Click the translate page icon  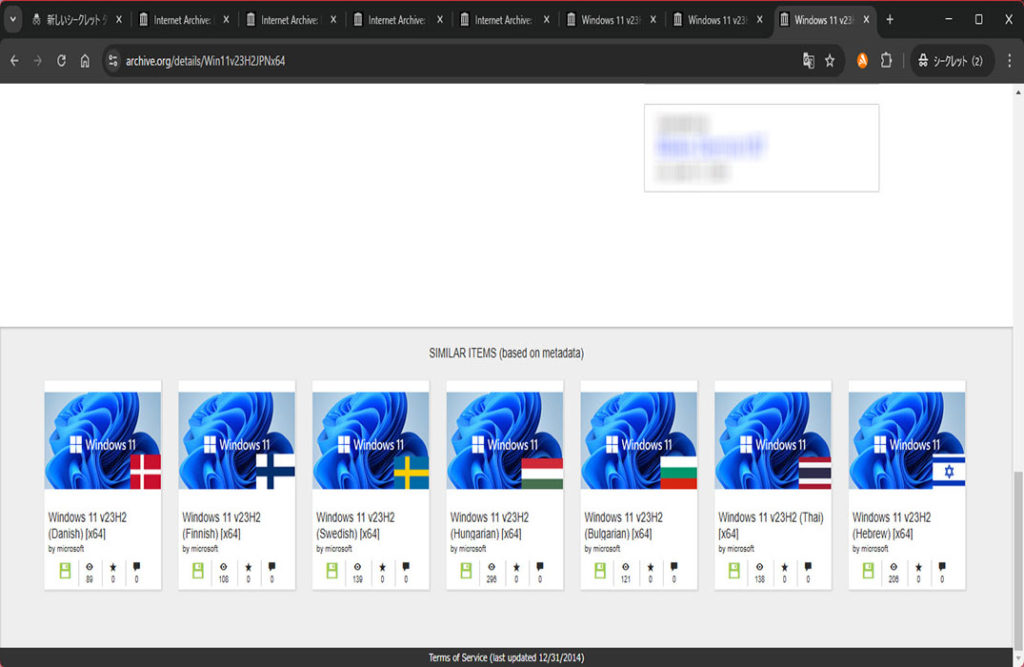[808, 61]
